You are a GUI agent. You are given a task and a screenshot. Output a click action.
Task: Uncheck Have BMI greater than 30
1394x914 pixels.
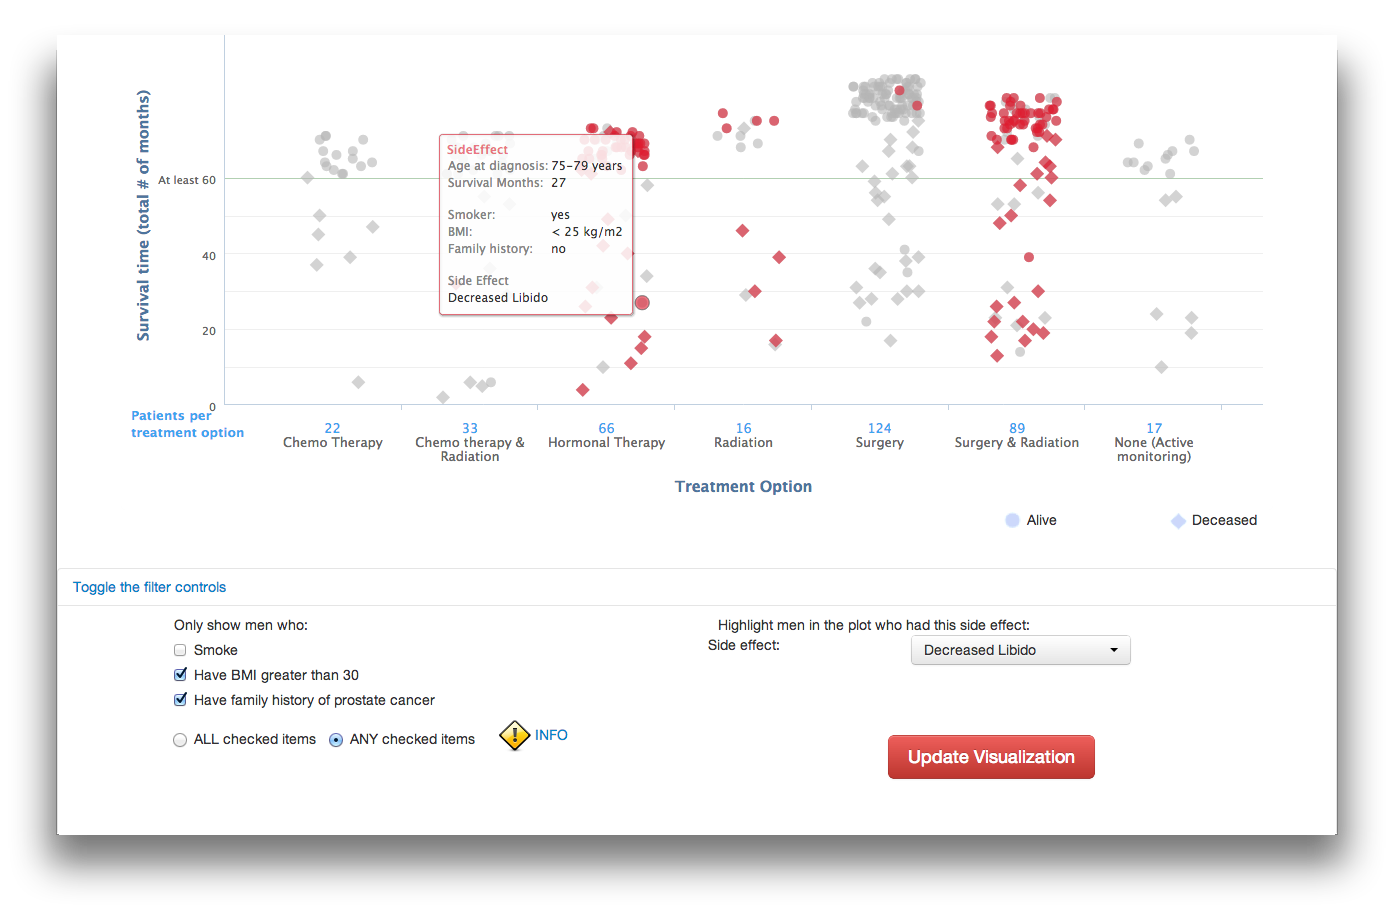[180, 675]
